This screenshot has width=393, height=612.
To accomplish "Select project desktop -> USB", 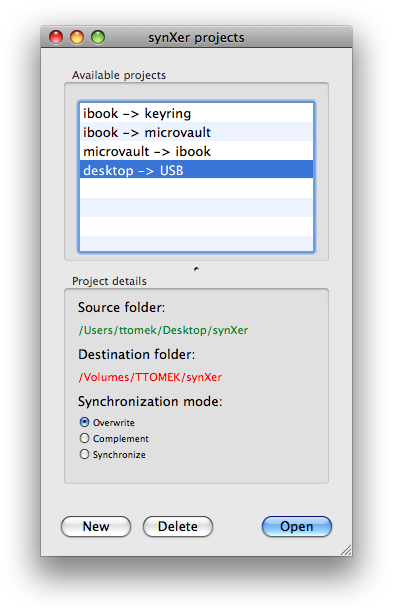I will coord(196,170).
